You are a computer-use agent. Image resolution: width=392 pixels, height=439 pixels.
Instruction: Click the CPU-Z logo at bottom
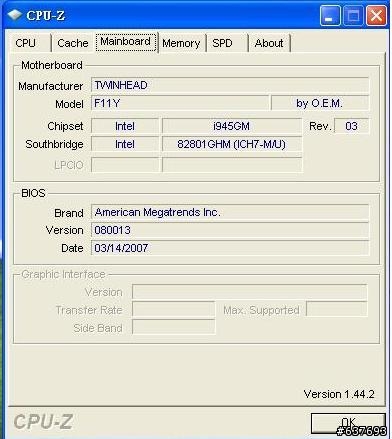click(43, 422)
